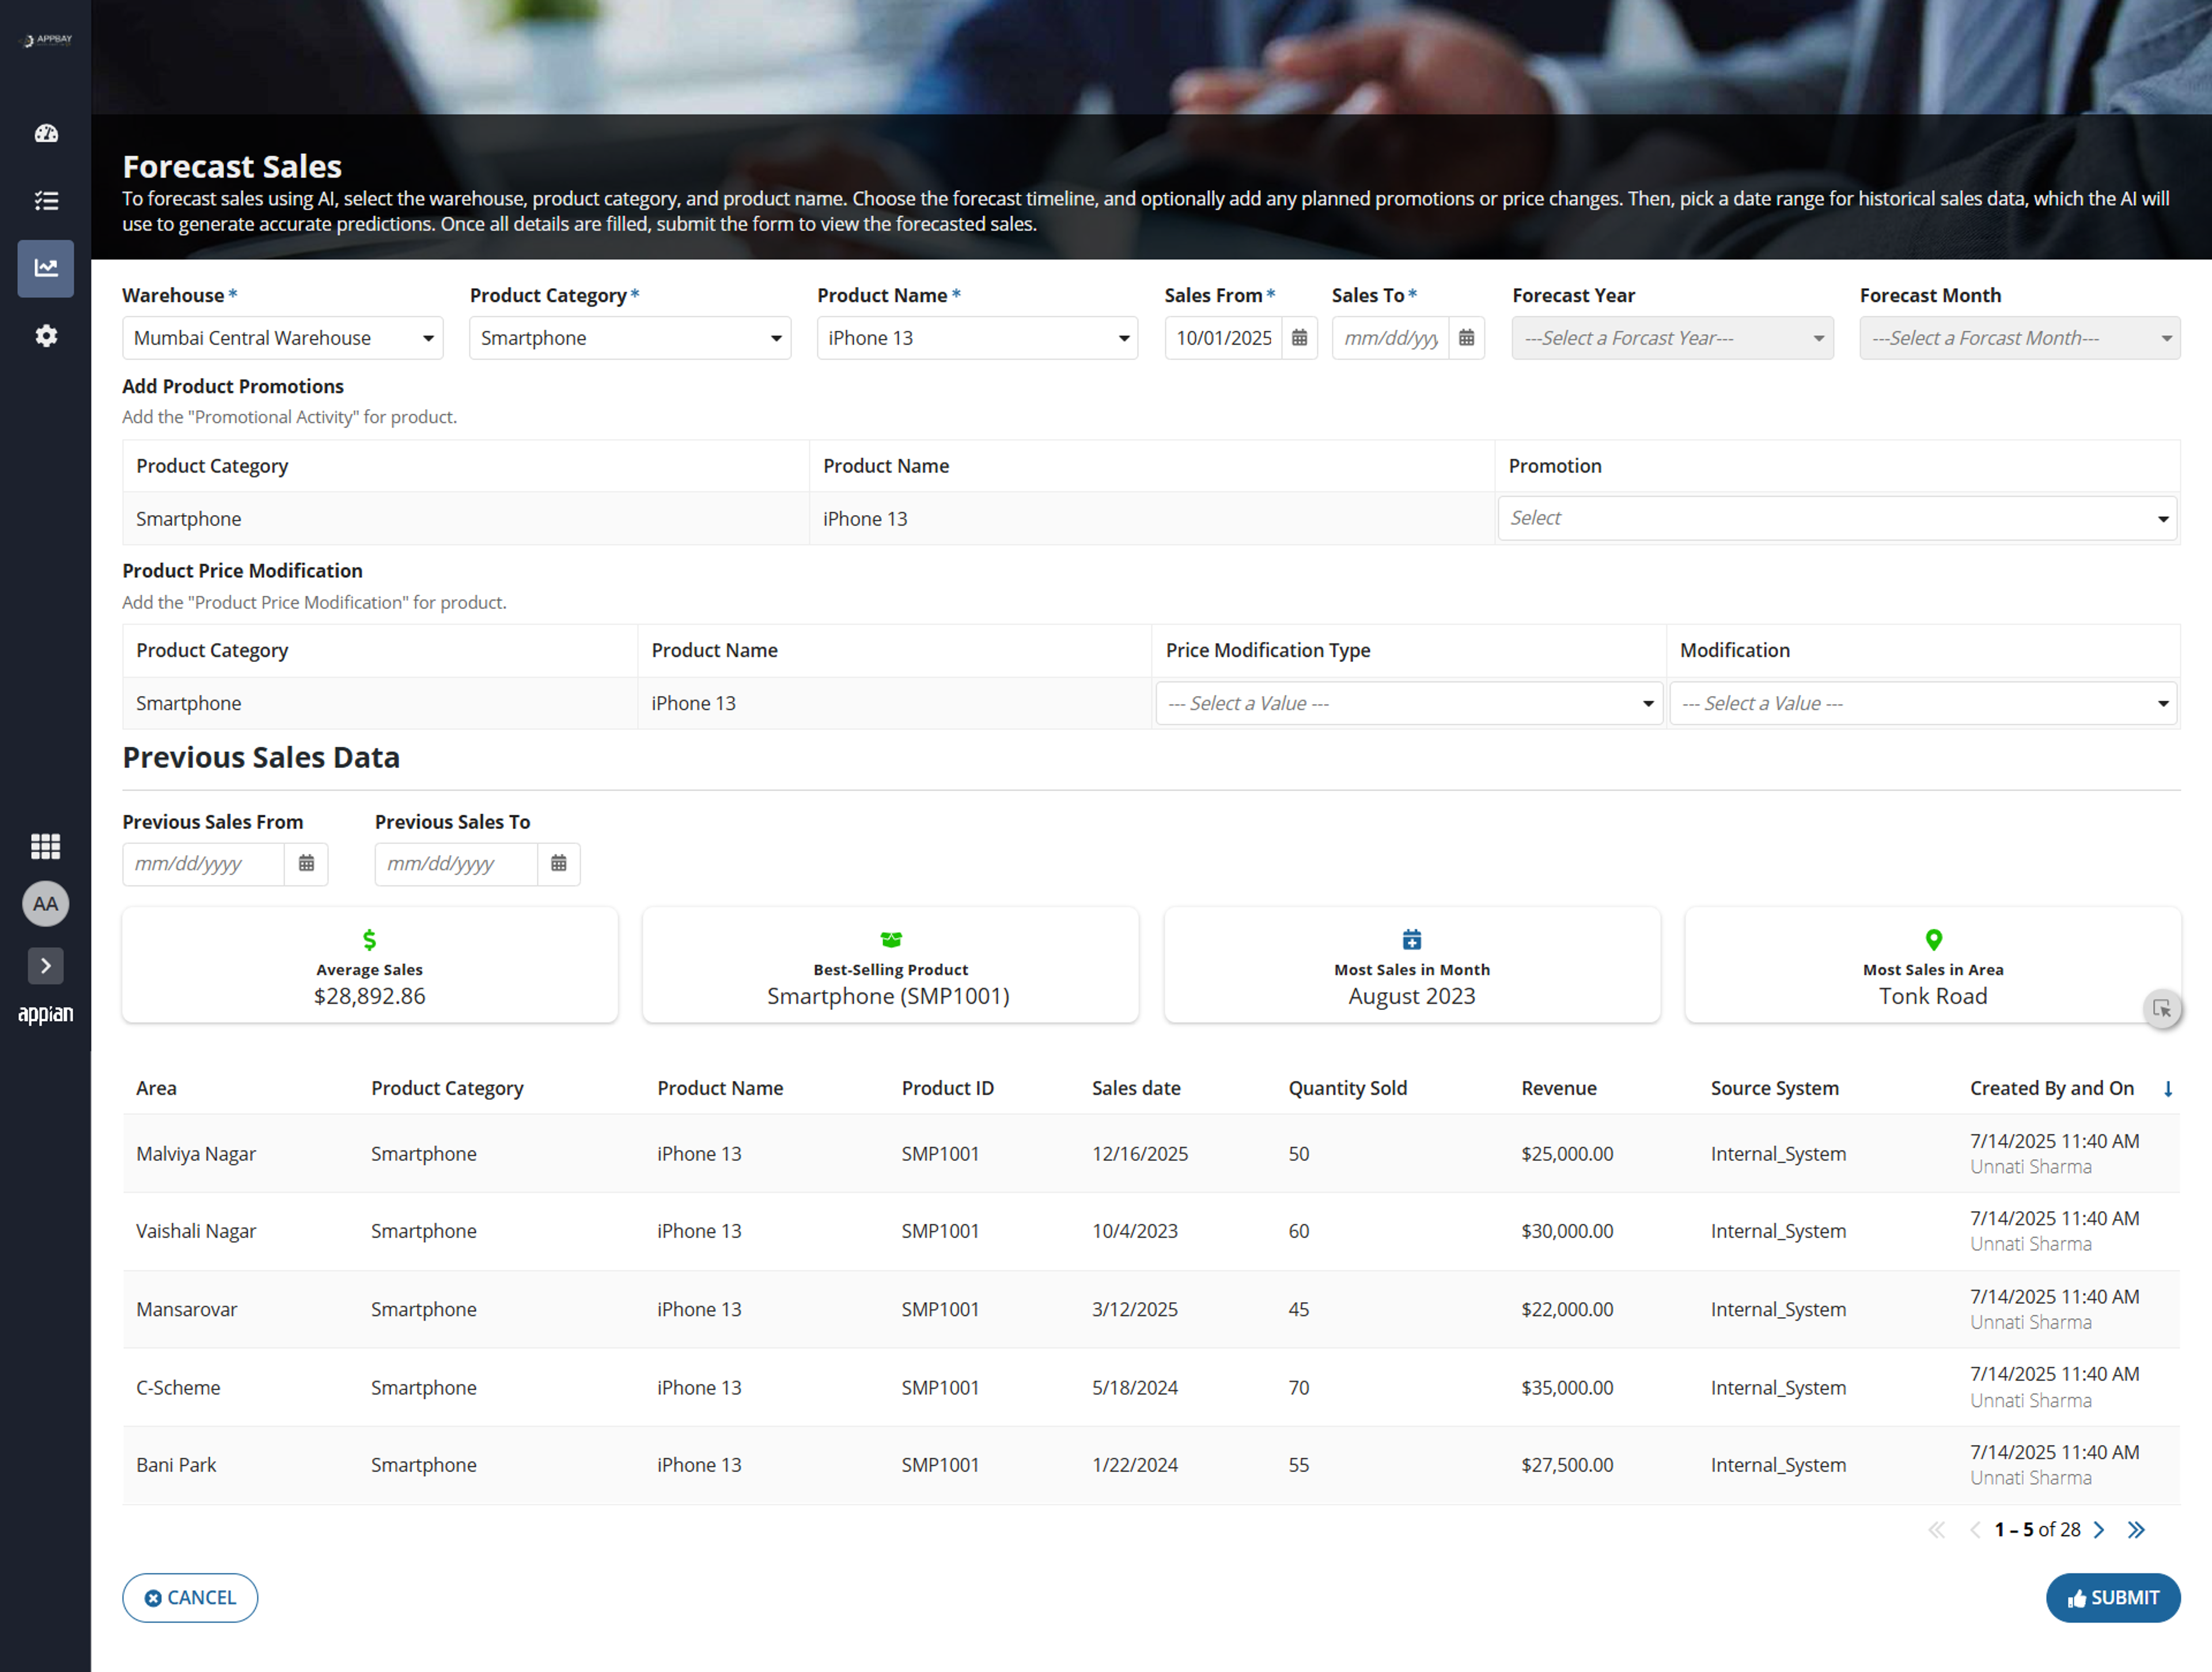
Task: Click the Smartphone (SMP1001) value
Action: [x=888, y=996]
